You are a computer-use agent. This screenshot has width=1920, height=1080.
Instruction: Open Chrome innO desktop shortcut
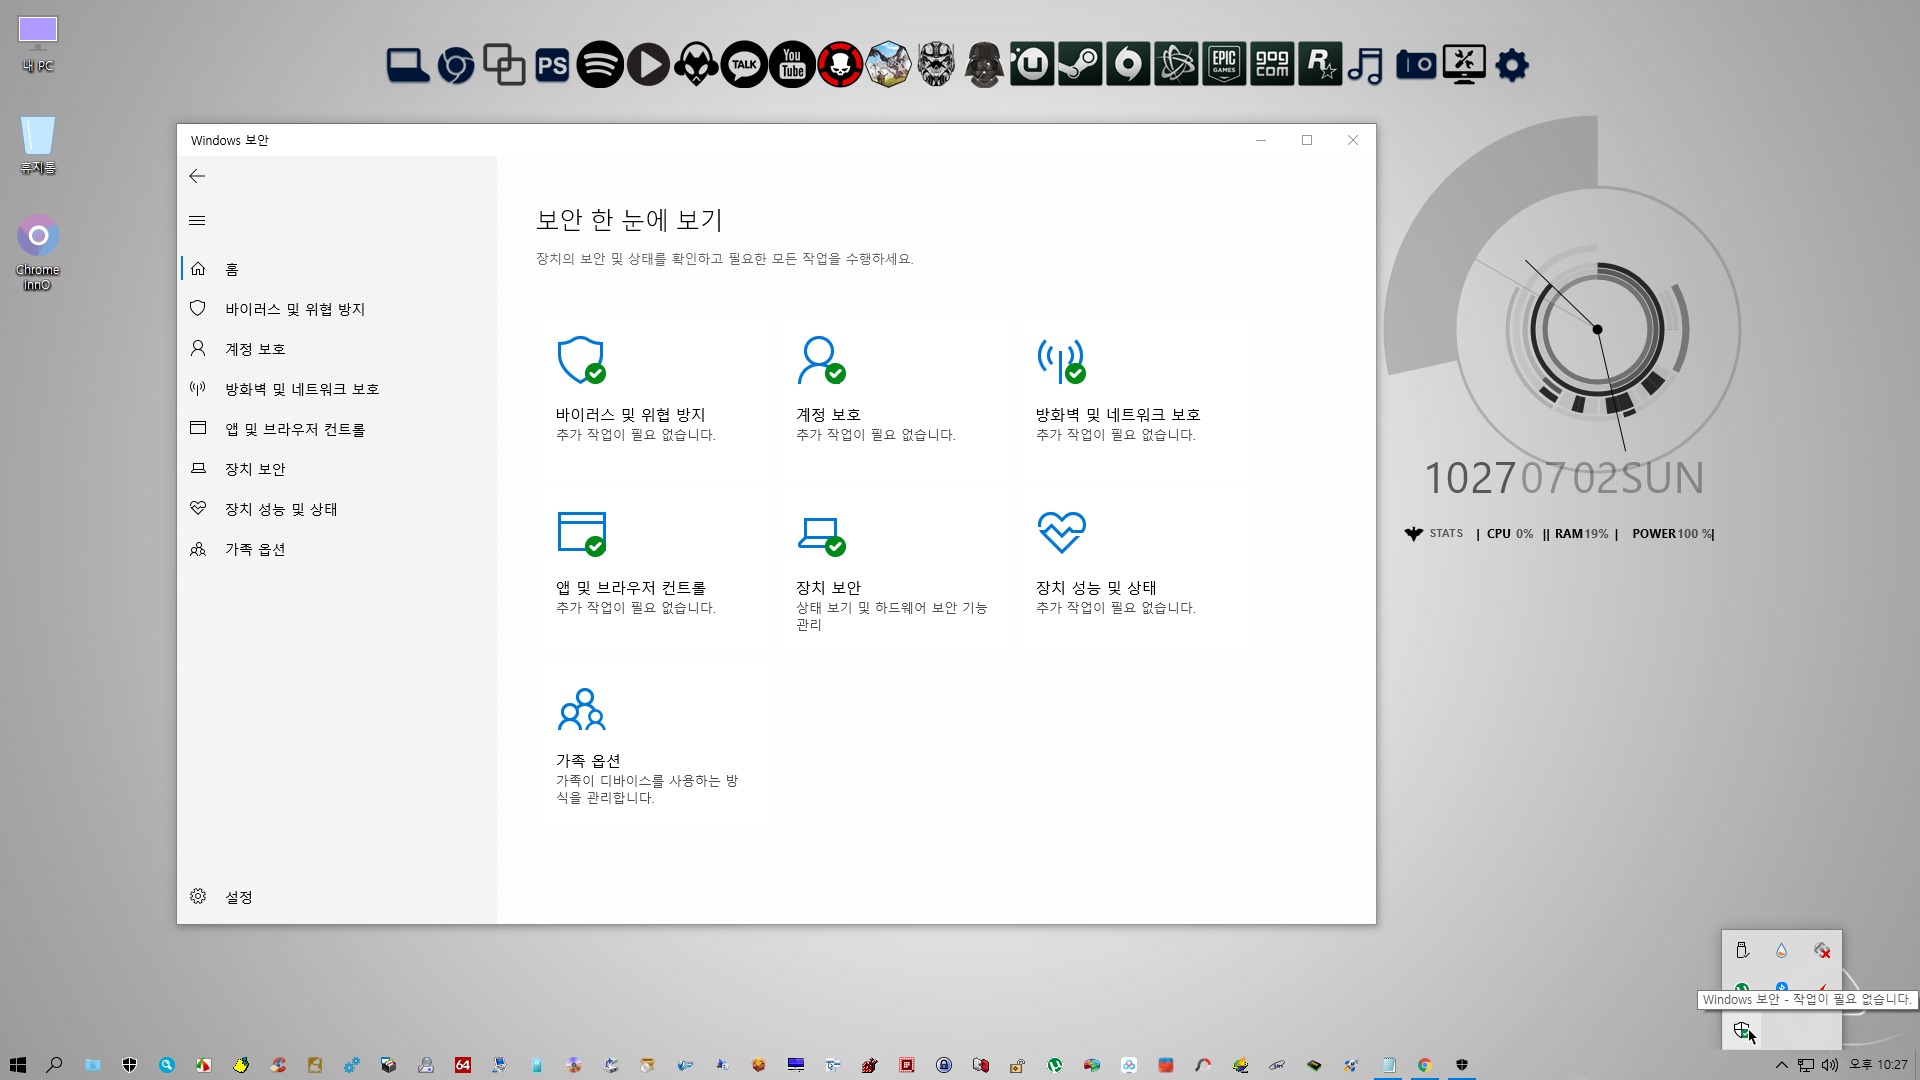[x=38, y=253]
